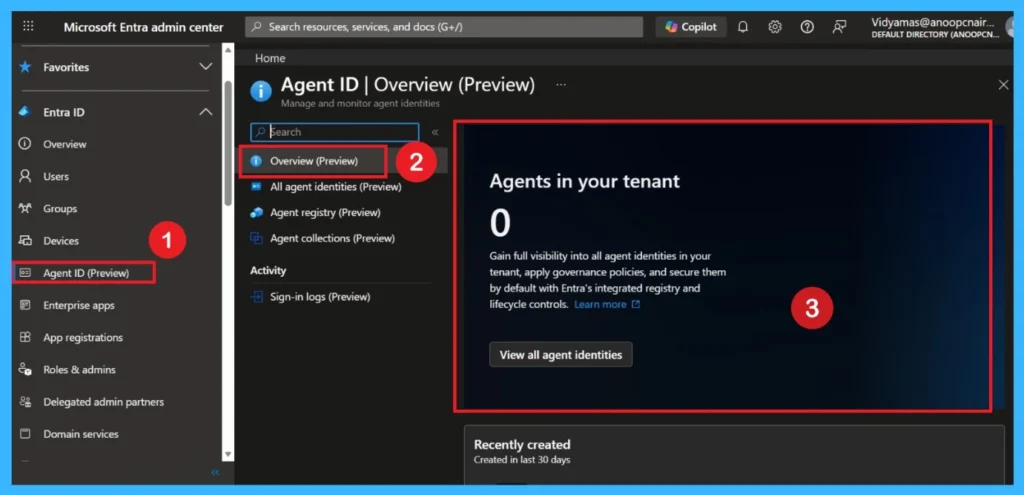The image size is (1024, 495).
Task: Click the sidebar vertical scrollbar
Action: pos(228,142)
